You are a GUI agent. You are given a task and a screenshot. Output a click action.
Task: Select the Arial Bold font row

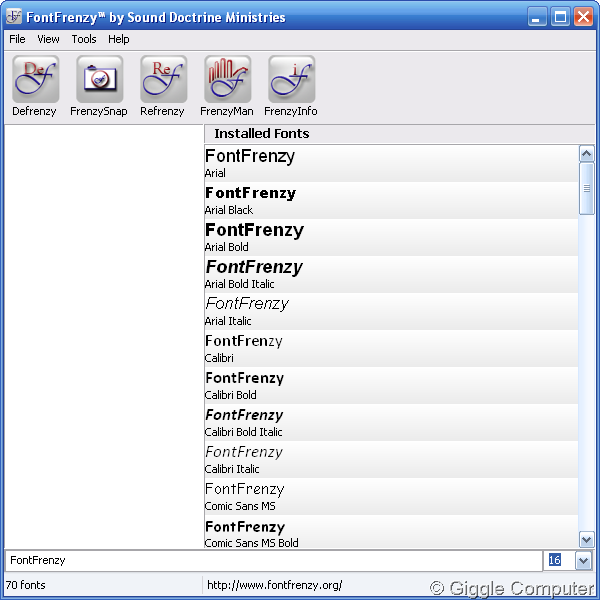click(391, 238)
